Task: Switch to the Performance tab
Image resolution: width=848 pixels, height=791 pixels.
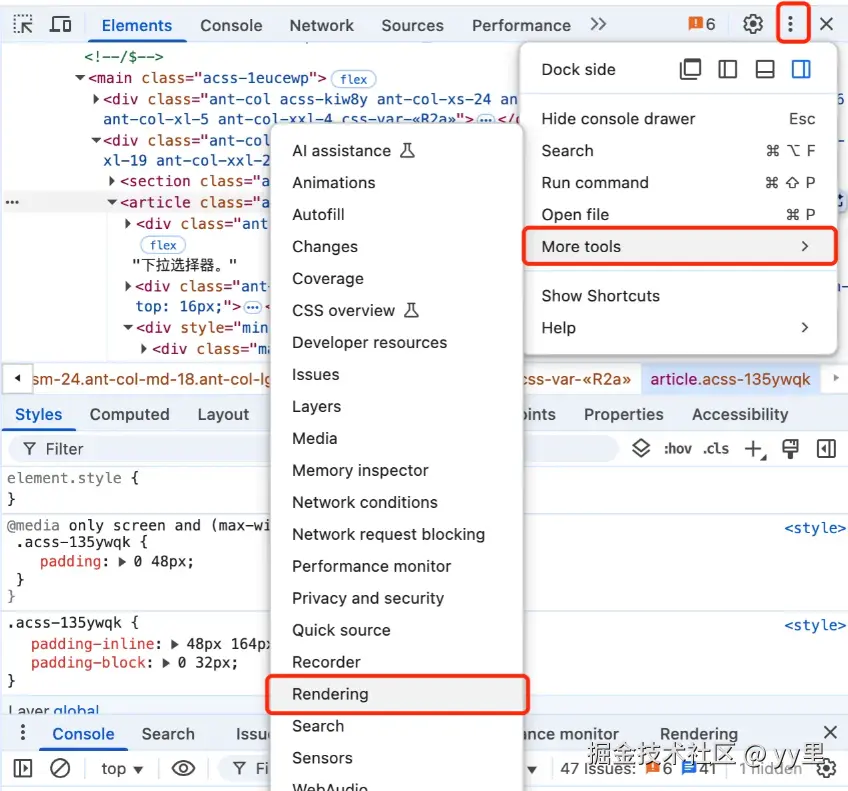Action: pyautogui.click(x=521, y=25)
